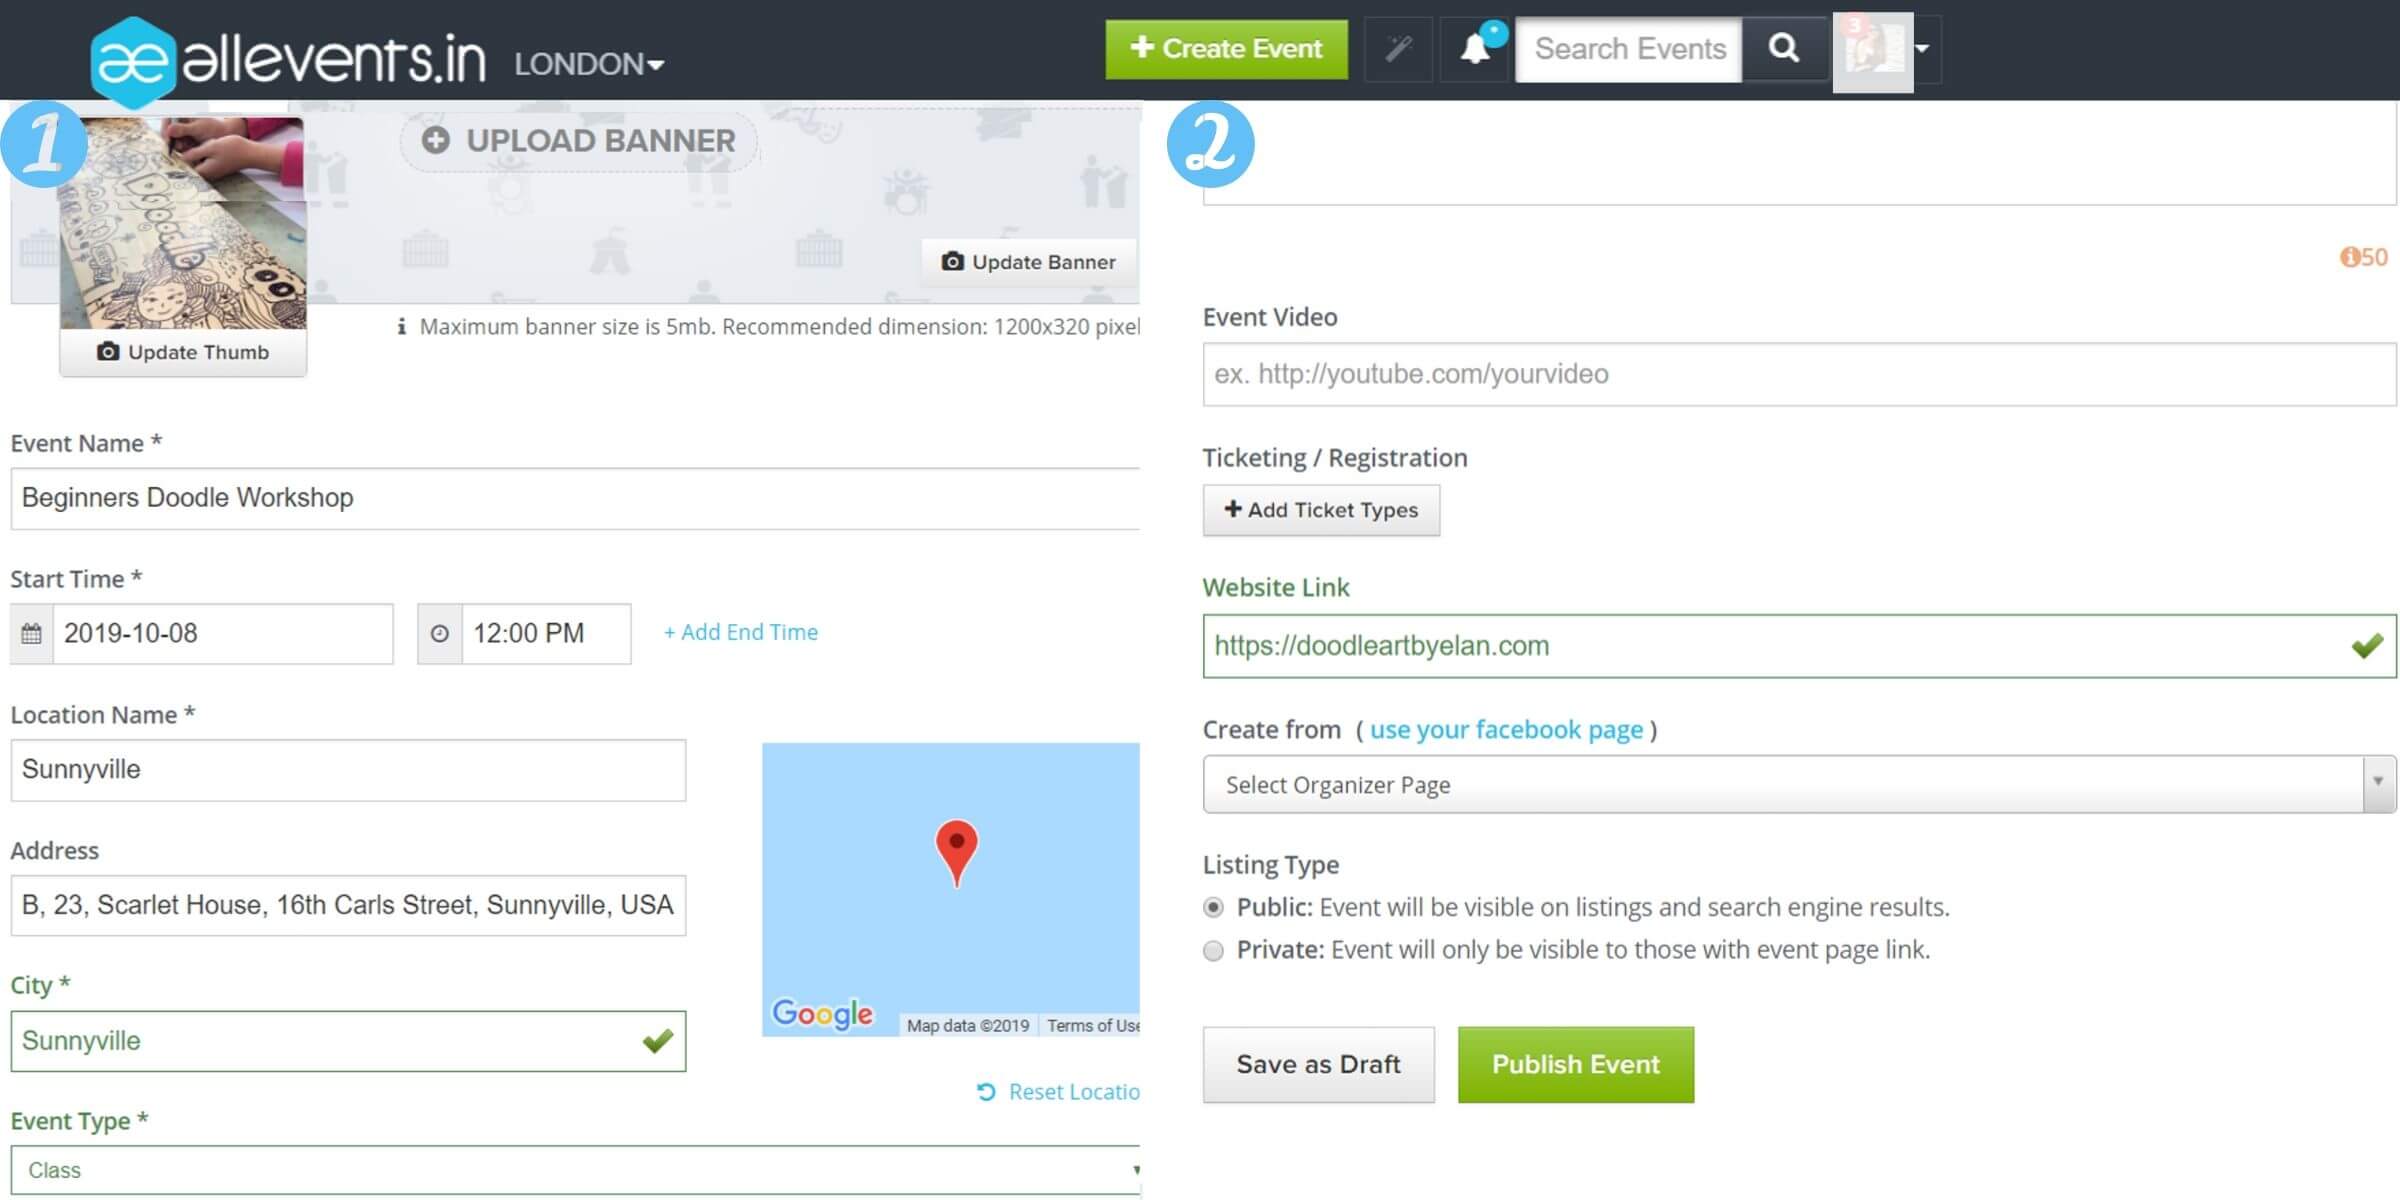Select the Public listing type radio button
Screen dimensions: 2400x1200
coord(1211,908)
